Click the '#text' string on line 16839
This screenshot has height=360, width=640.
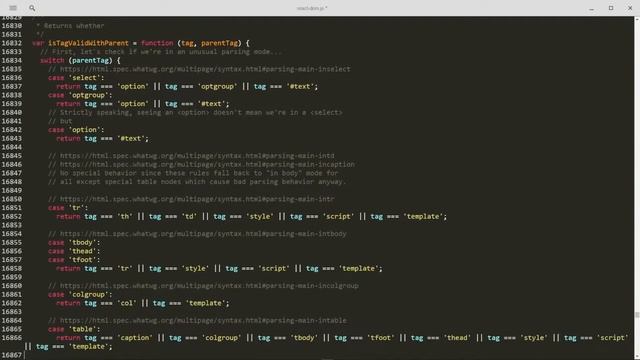[211, 104]
